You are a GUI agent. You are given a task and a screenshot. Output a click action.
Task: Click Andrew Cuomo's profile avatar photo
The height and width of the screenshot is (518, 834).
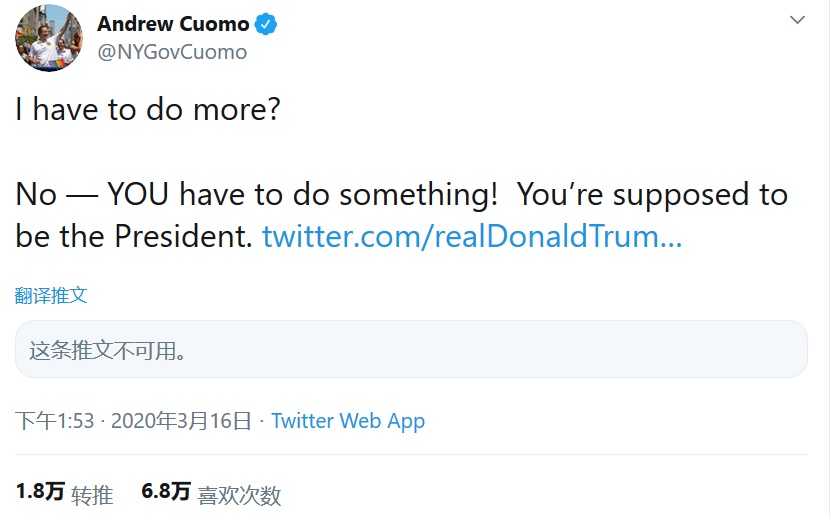[48, 37]
